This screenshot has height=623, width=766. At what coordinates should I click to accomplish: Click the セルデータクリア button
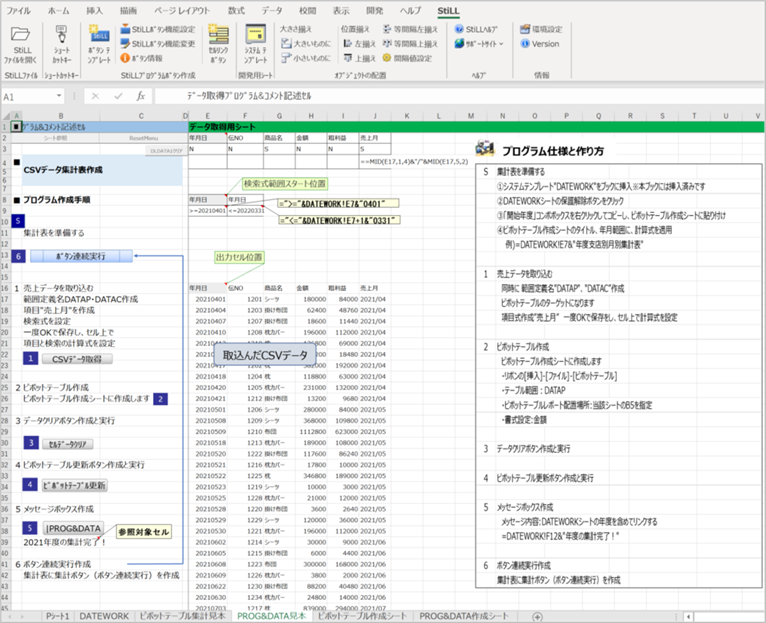click(67, 444)
